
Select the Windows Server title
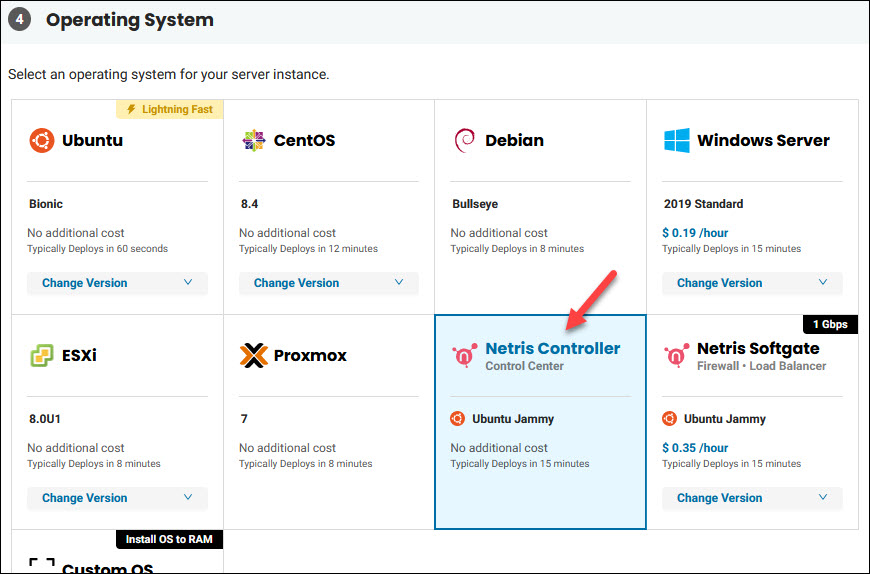pos(763,140)
